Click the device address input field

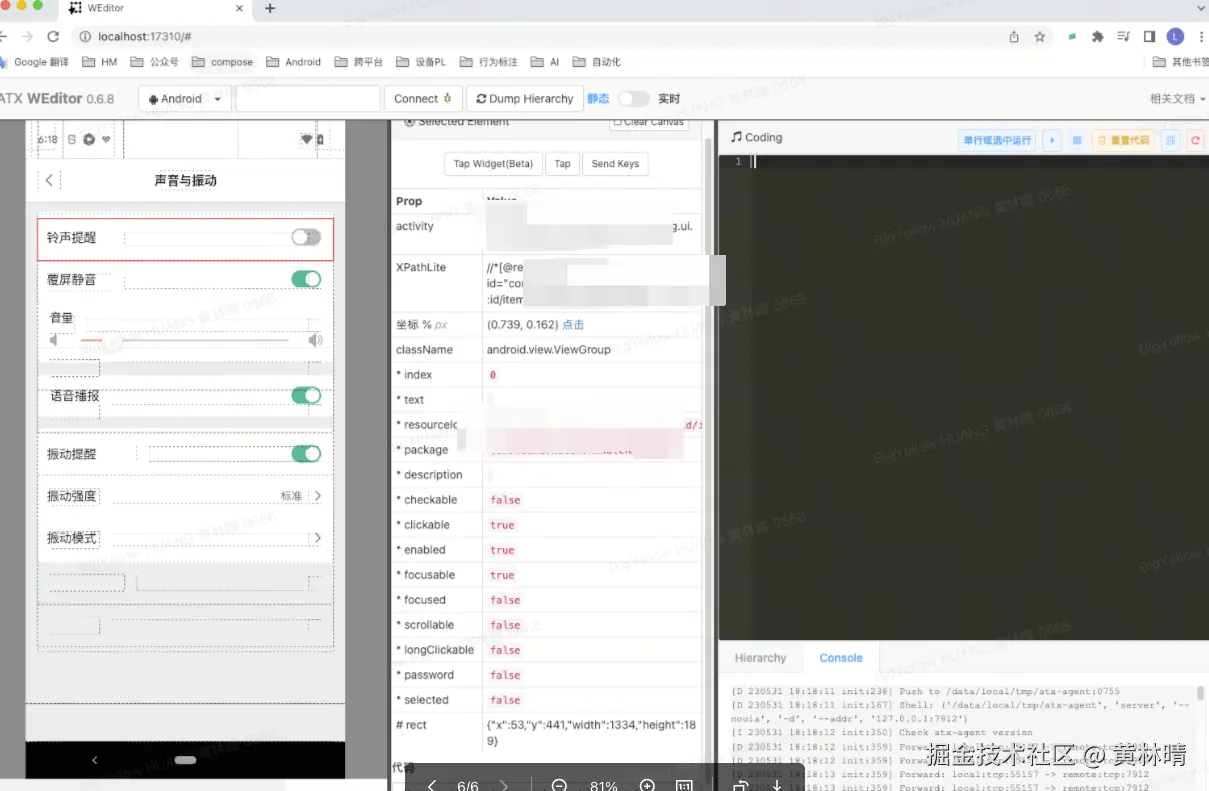pyautogui.click(x=307, y=99)
